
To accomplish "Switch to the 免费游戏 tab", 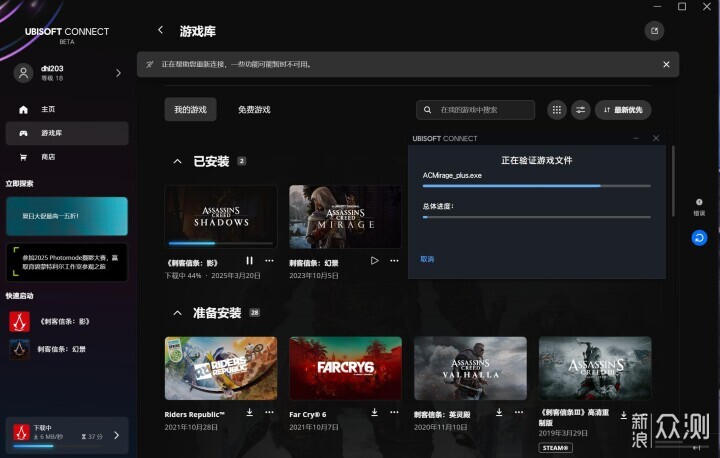I will 254,110.
